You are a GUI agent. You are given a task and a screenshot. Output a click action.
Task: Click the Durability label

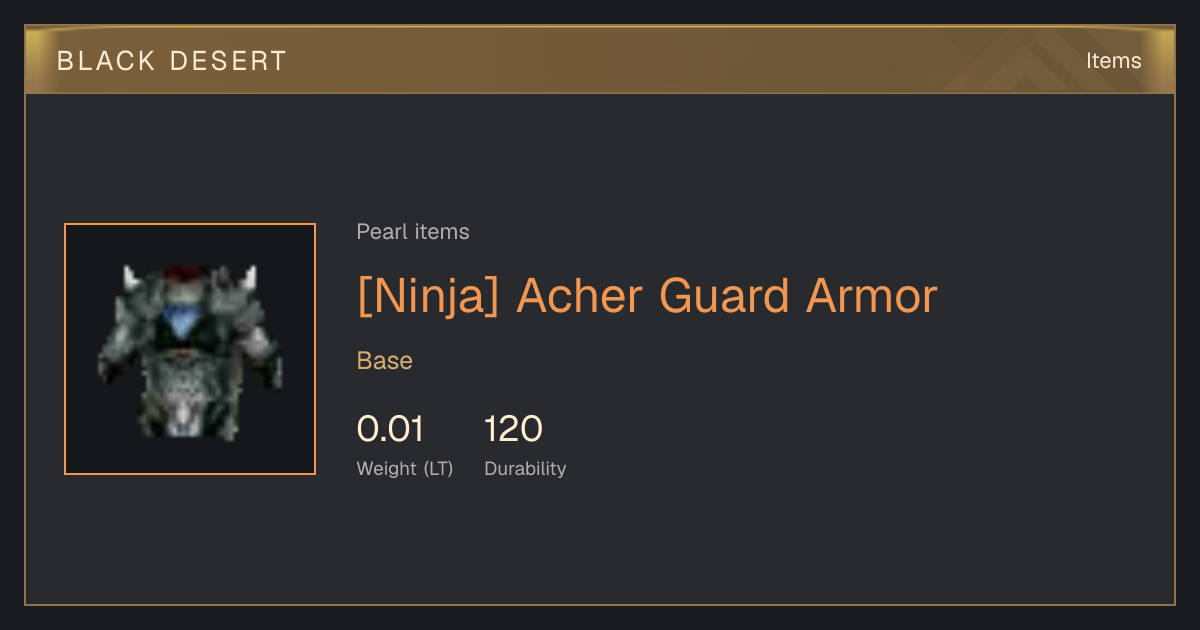coord(525,468)
